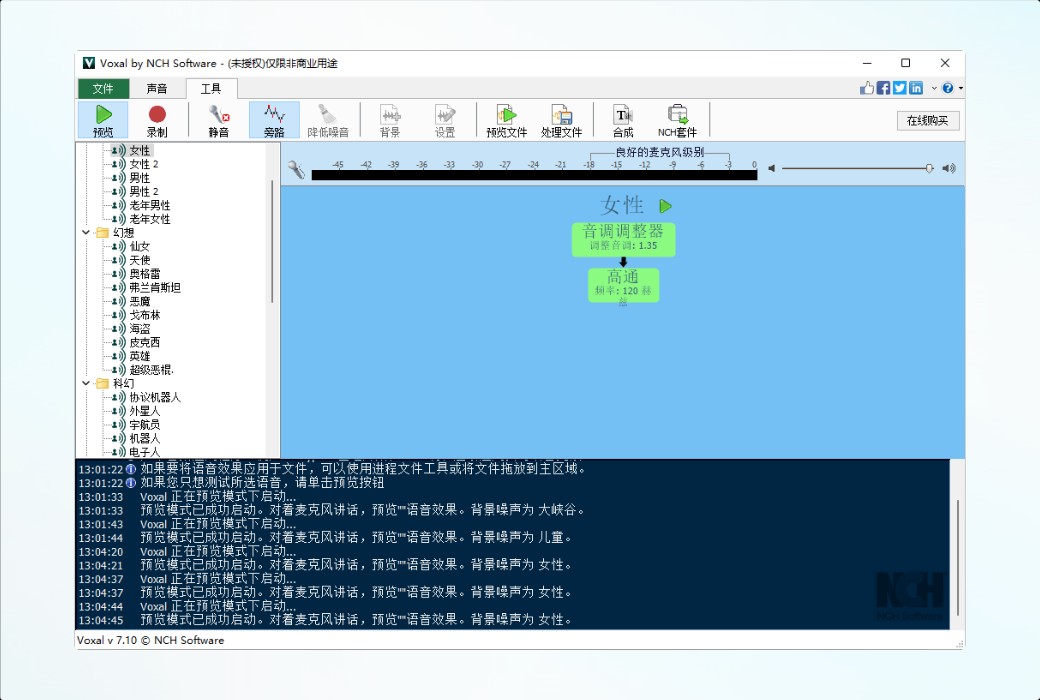Click Voxal v 7.10 status bar text

click(151, 640)
